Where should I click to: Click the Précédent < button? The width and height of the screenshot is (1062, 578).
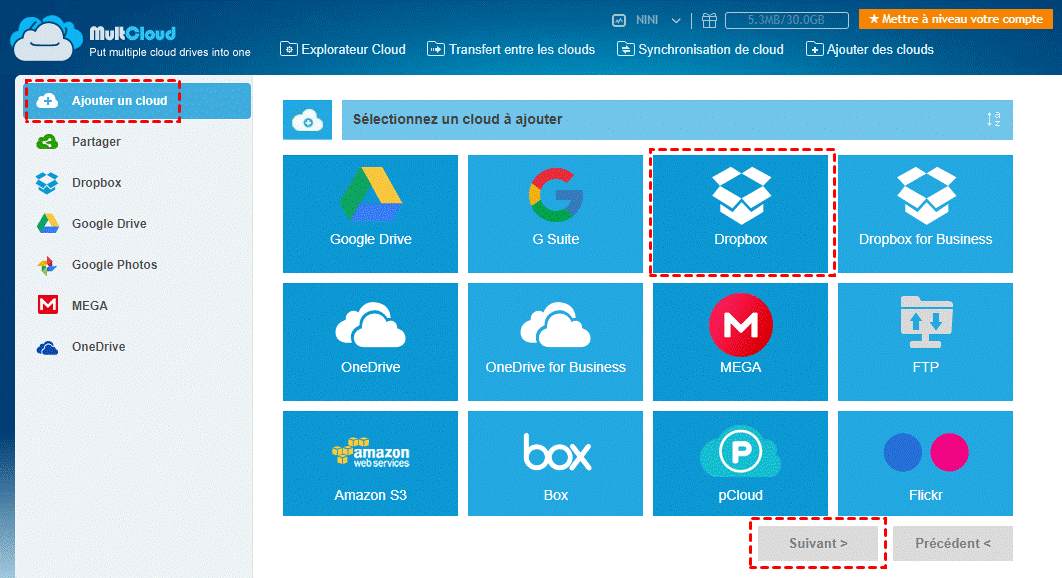click(x=953, y=543)
